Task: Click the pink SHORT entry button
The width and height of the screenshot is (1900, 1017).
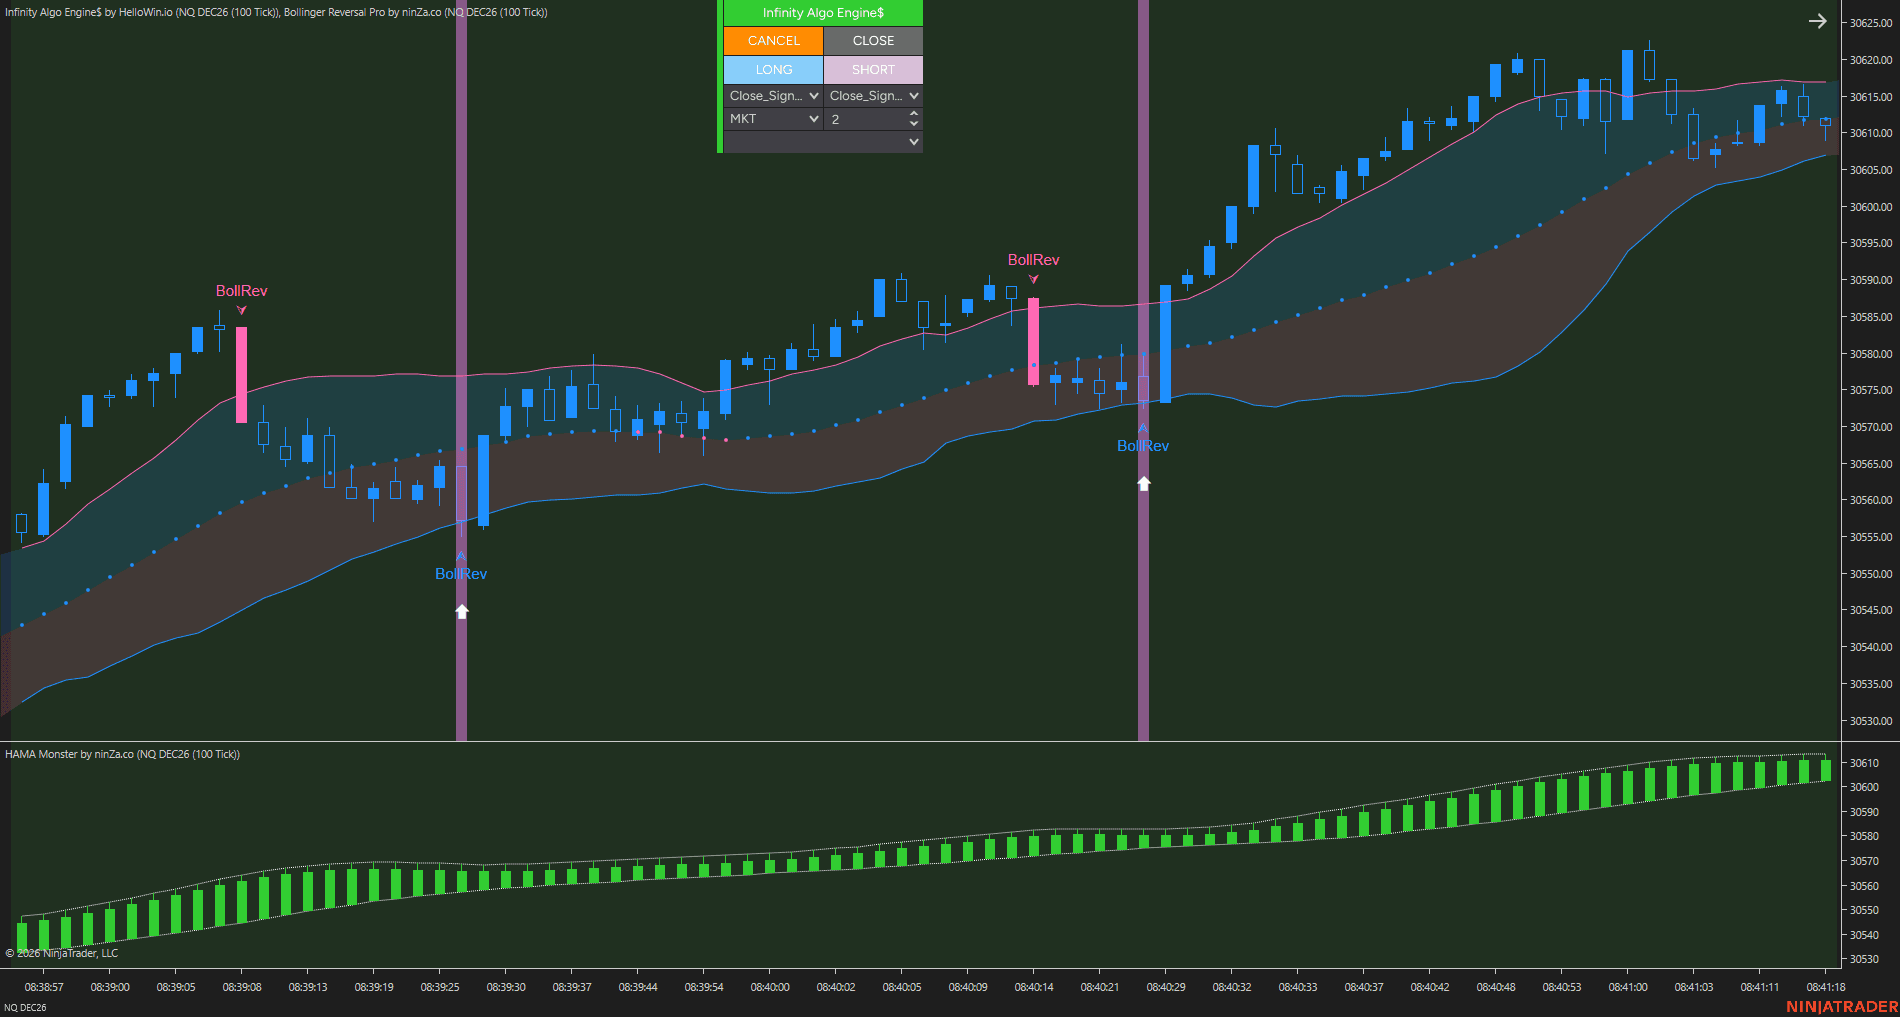Action: pyautogui.click(x=873, y=70)
